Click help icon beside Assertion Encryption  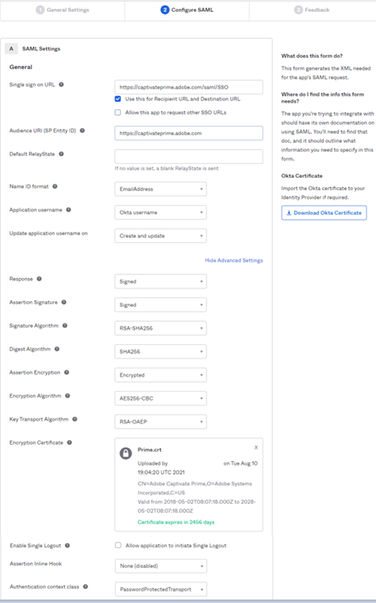click(67, 372)
